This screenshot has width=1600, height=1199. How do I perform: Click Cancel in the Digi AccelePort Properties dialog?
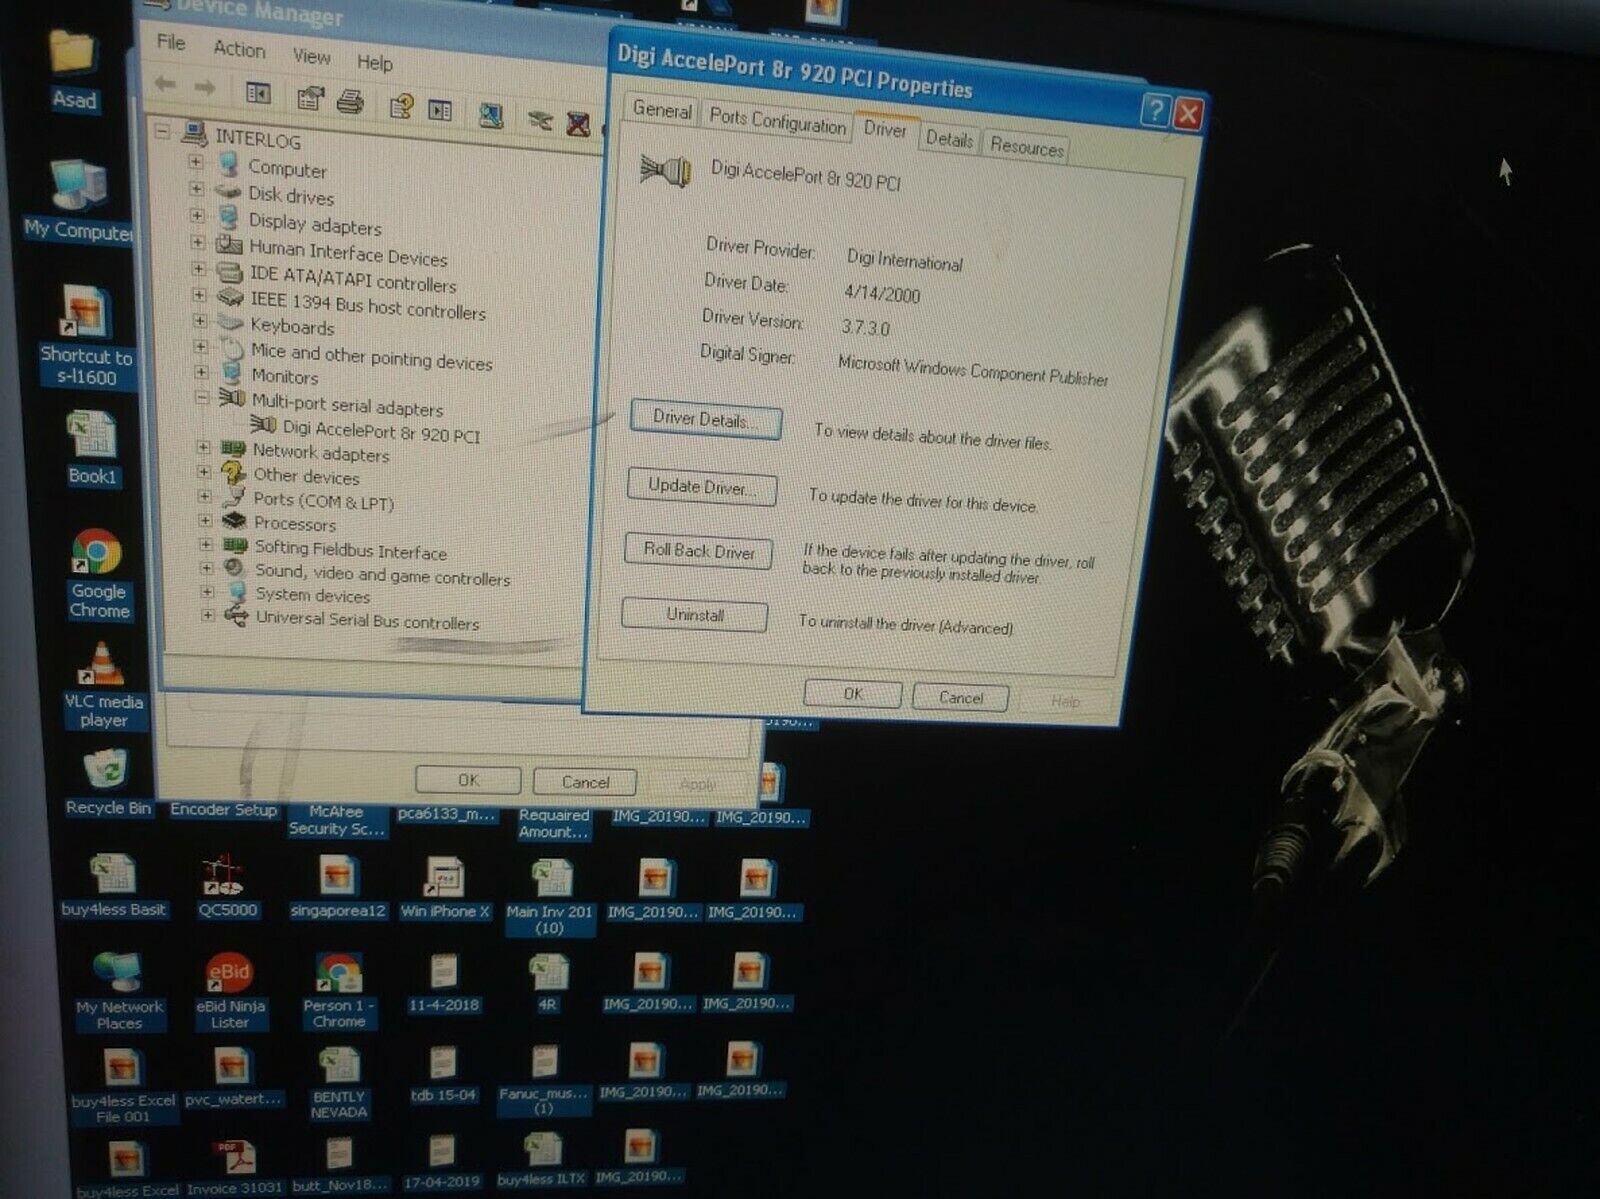[x=960, y=697]
